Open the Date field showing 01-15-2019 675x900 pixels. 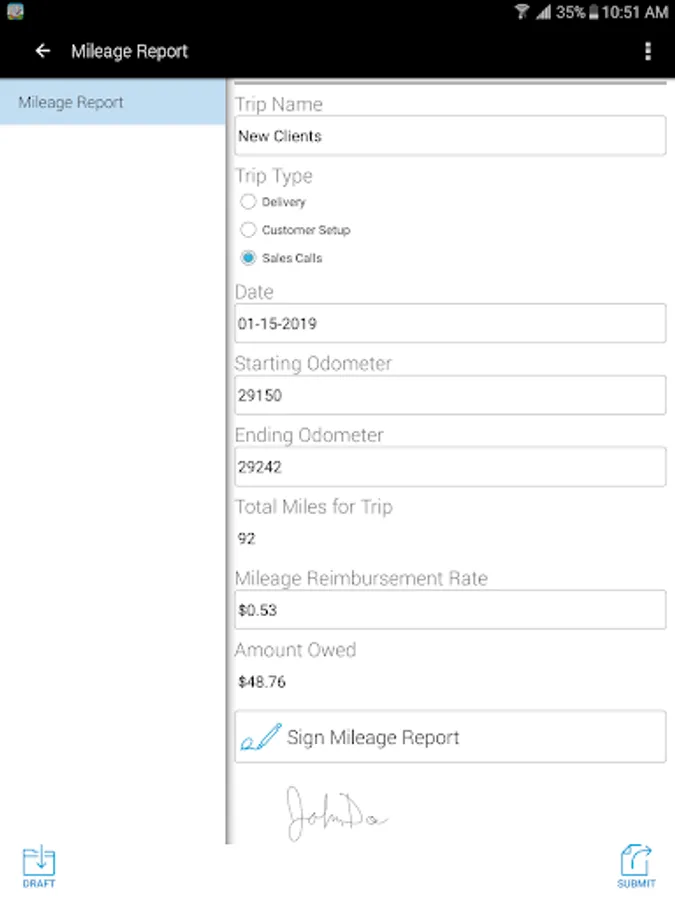pyautogui.click(x=450, y=324)
